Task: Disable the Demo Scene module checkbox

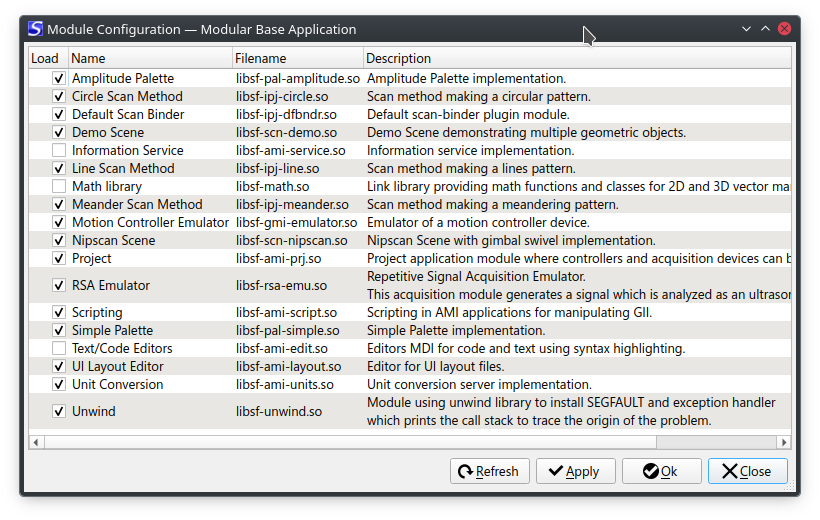Action: [x=59, y=132]
